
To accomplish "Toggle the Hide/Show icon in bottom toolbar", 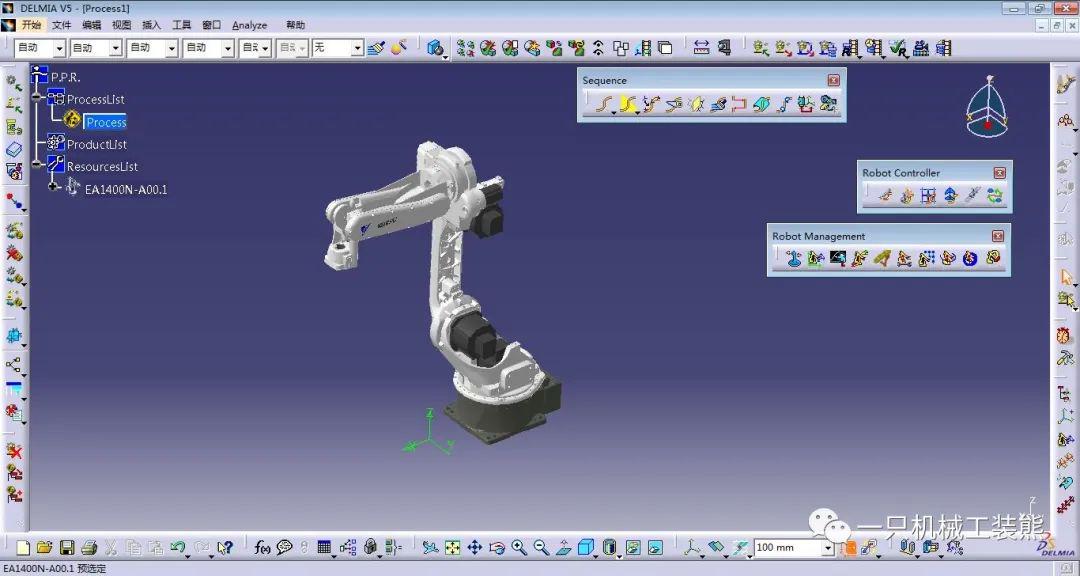I will 633,548.
